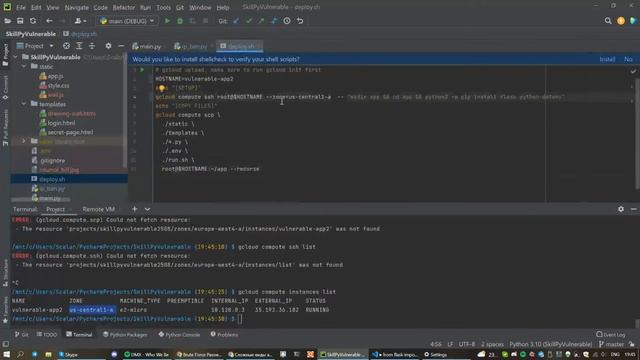Install shellcheck from the notification bar
The width and height of the screenshot is (640, 360).
click(x=607, y=59)
